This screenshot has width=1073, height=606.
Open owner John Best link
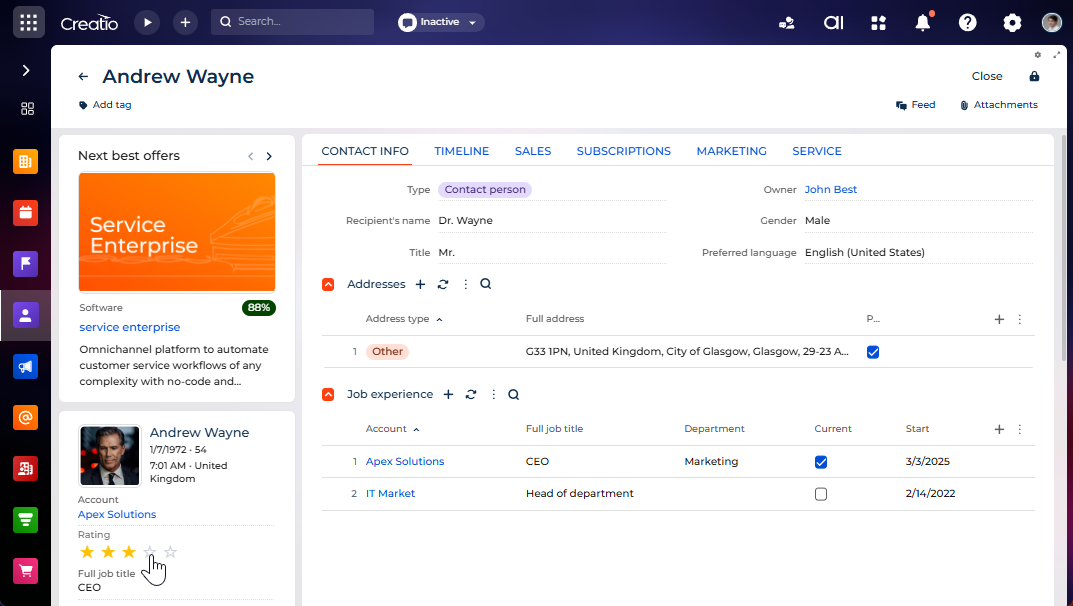pos(831,189)
